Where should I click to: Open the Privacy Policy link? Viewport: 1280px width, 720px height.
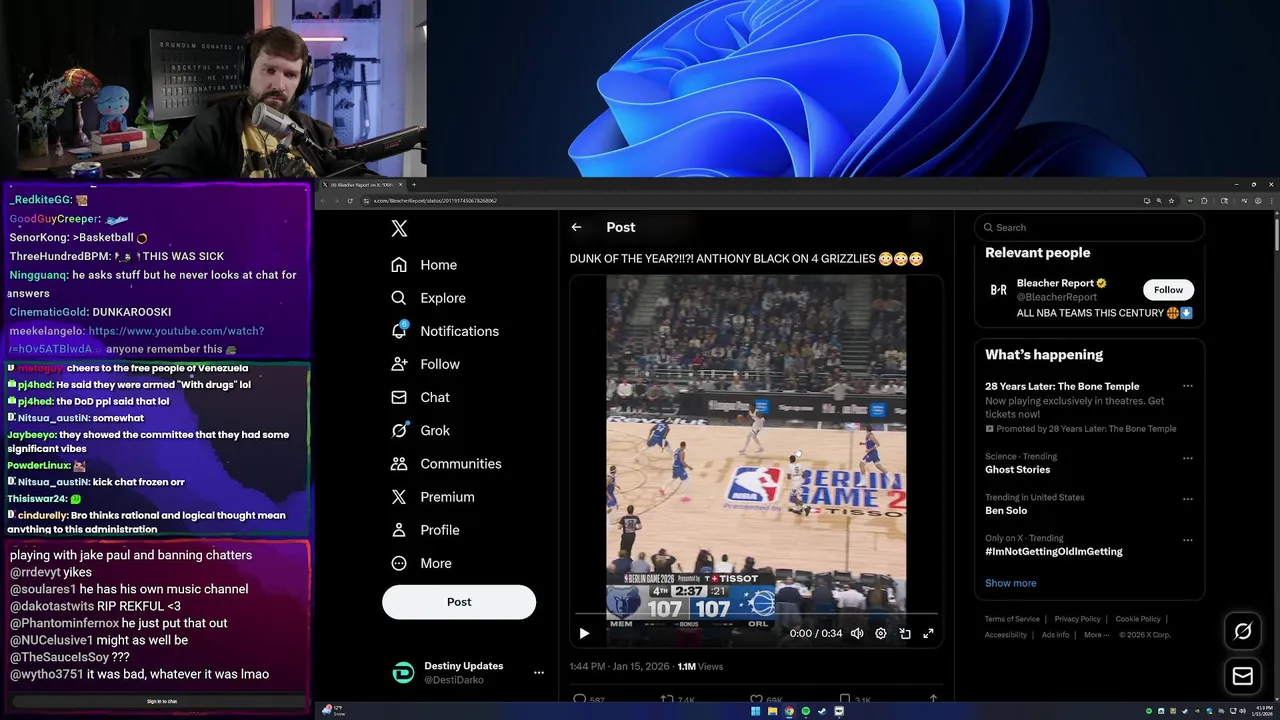1077,619
